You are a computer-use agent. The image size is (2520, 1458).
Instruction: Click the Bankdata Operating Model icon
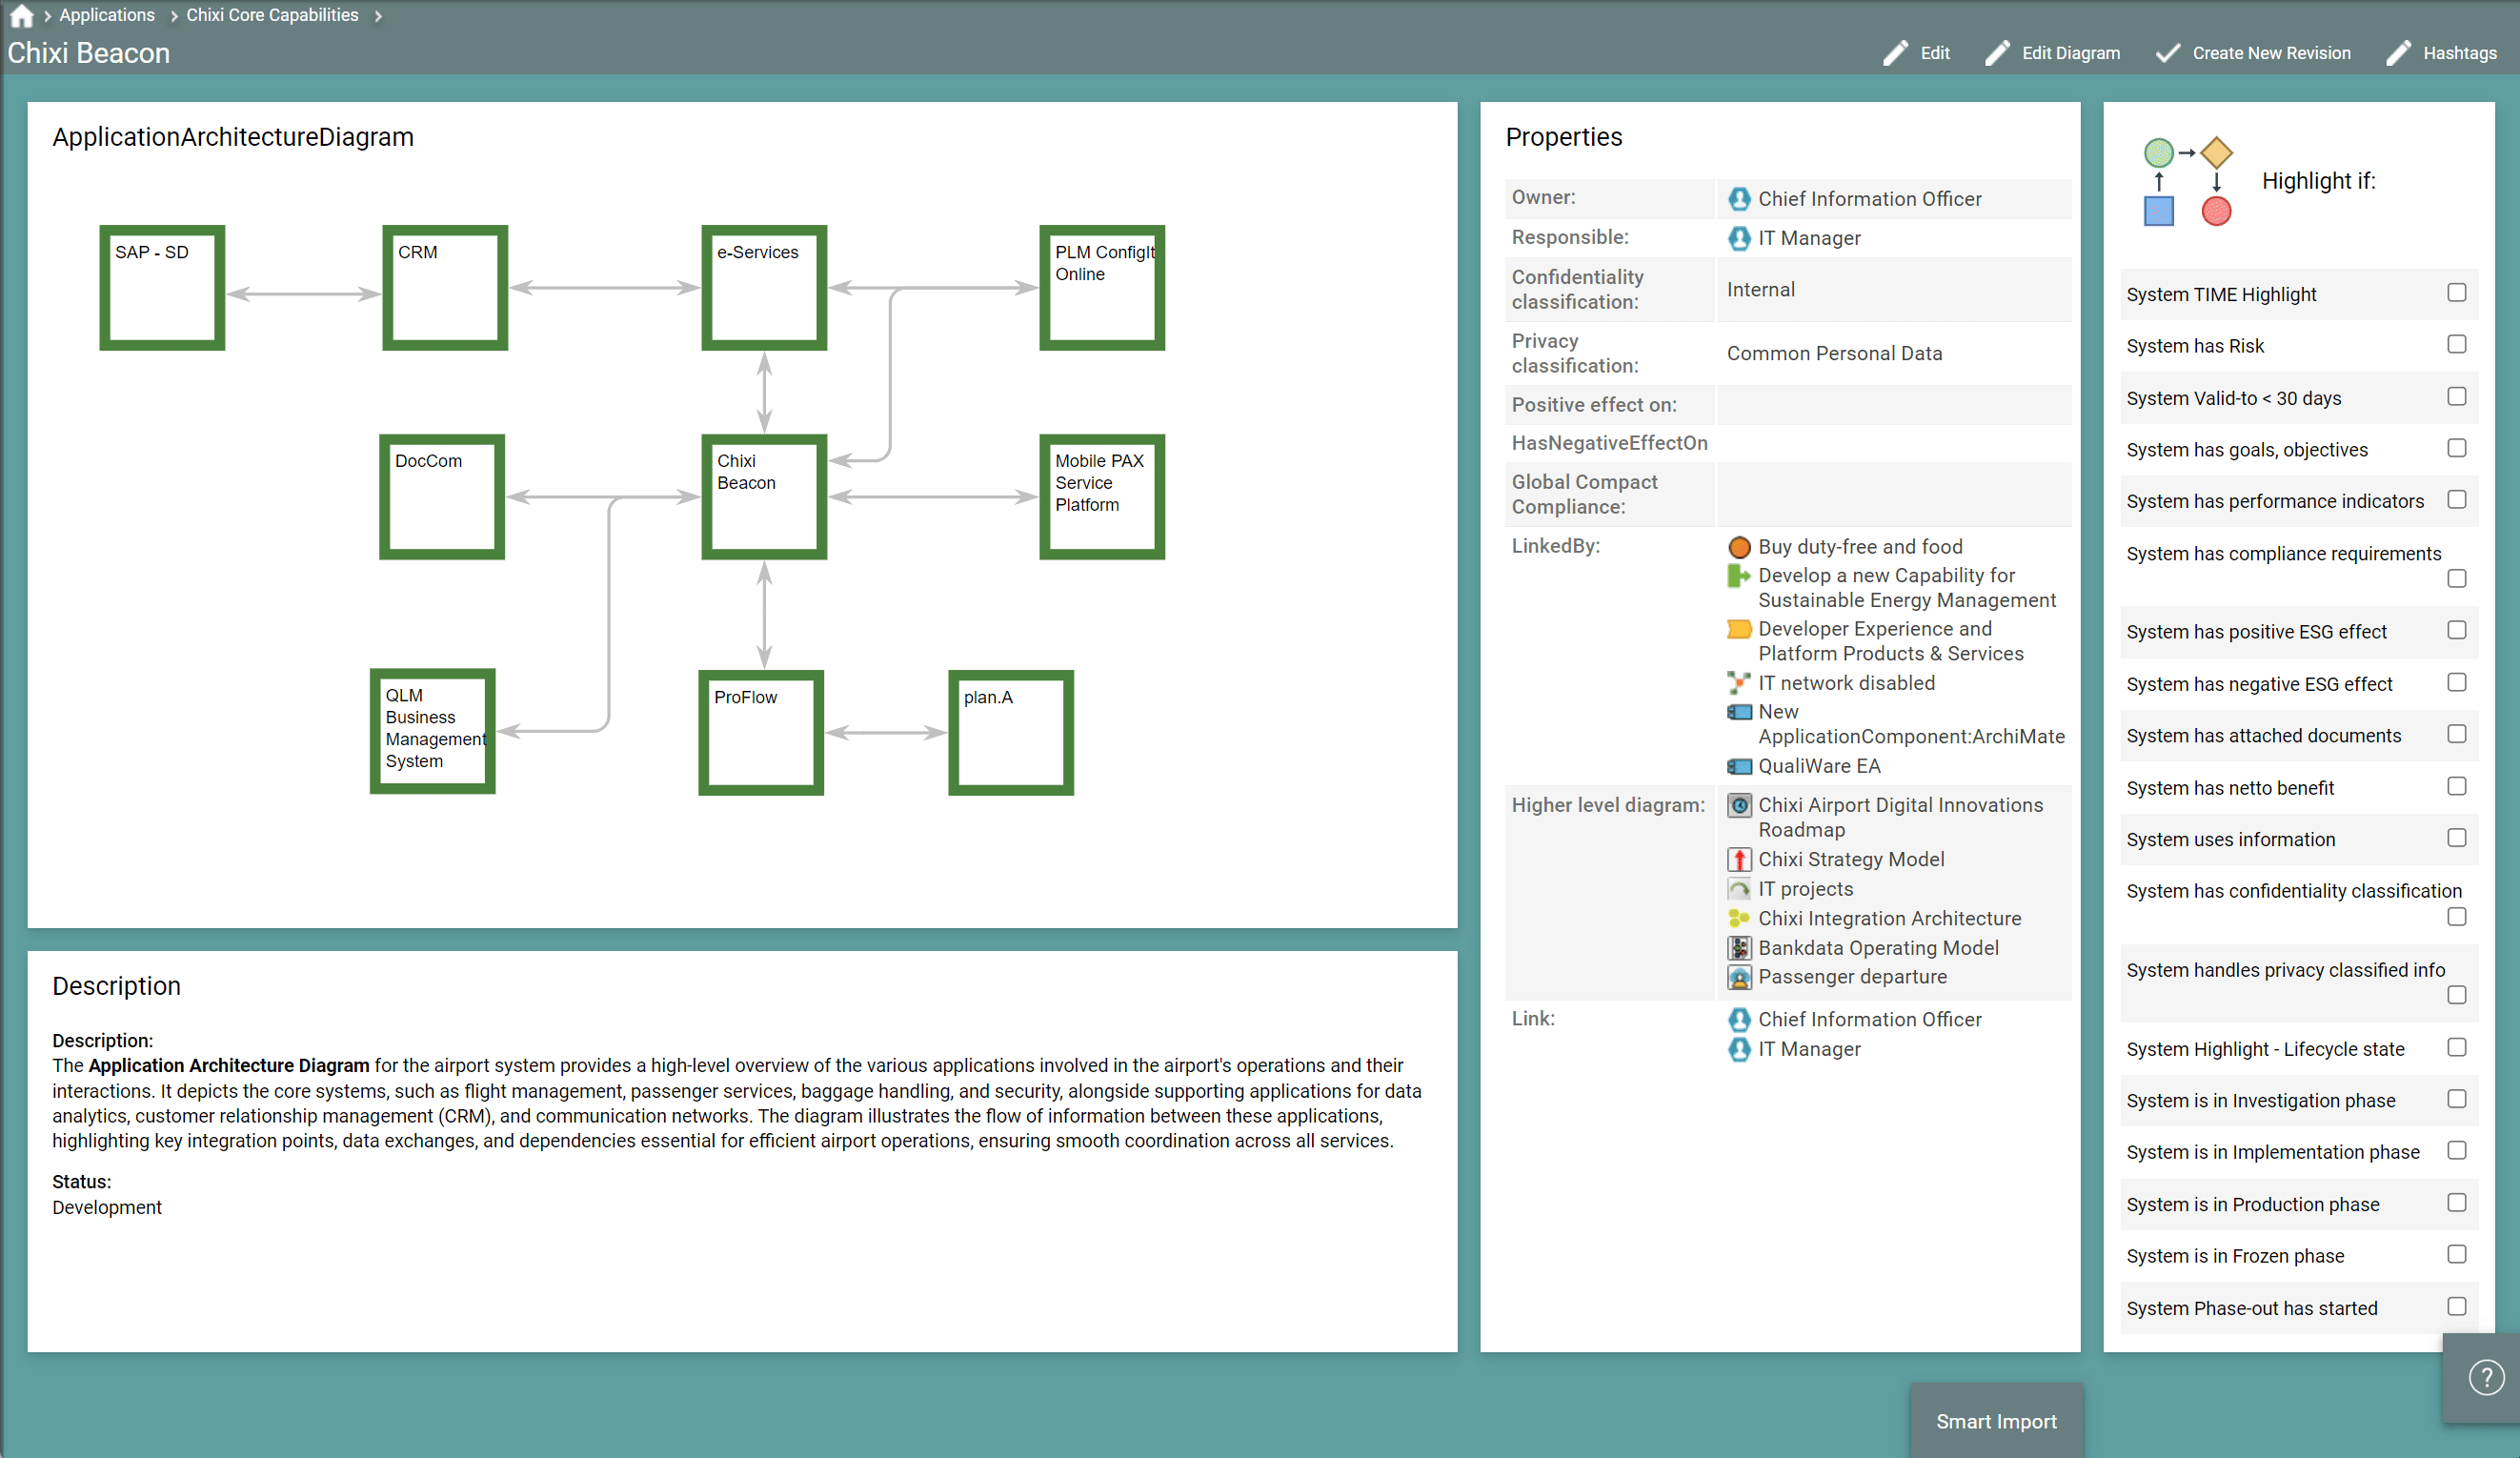[1739, 948]
